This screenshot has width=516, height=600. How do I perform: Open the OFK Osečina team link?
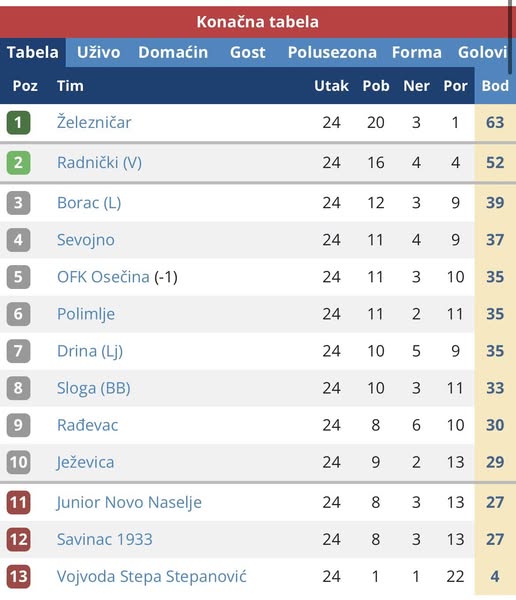coord(103,277)
